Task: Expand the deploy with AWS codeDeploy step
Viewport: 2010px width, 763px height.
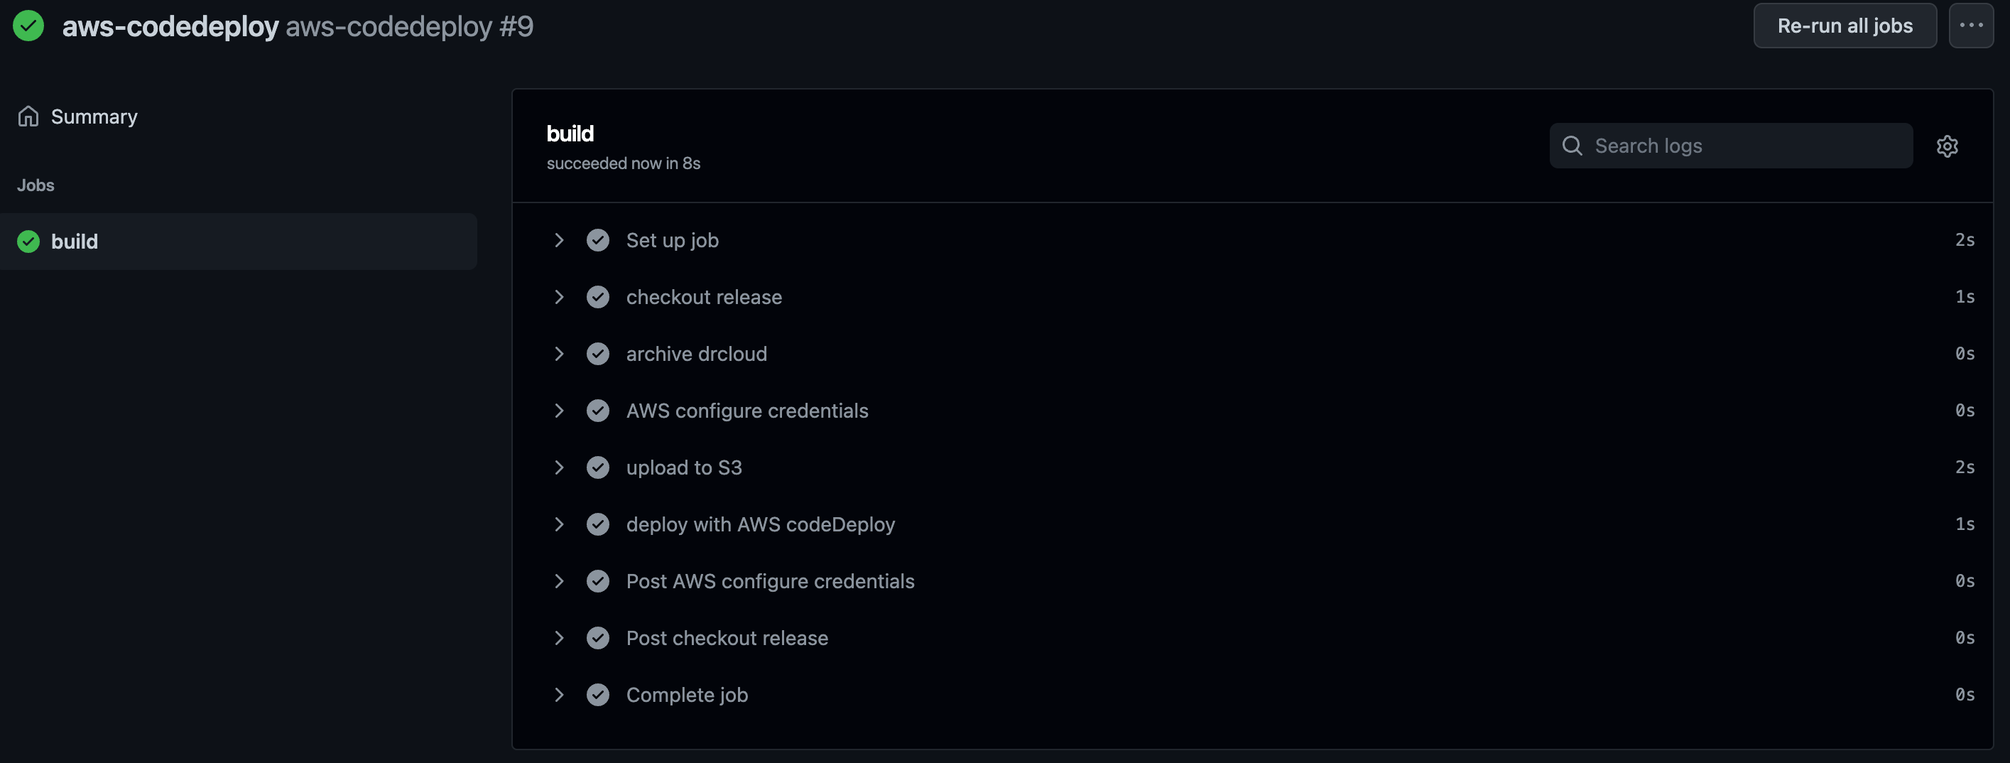Action: (x=558, y=524)
